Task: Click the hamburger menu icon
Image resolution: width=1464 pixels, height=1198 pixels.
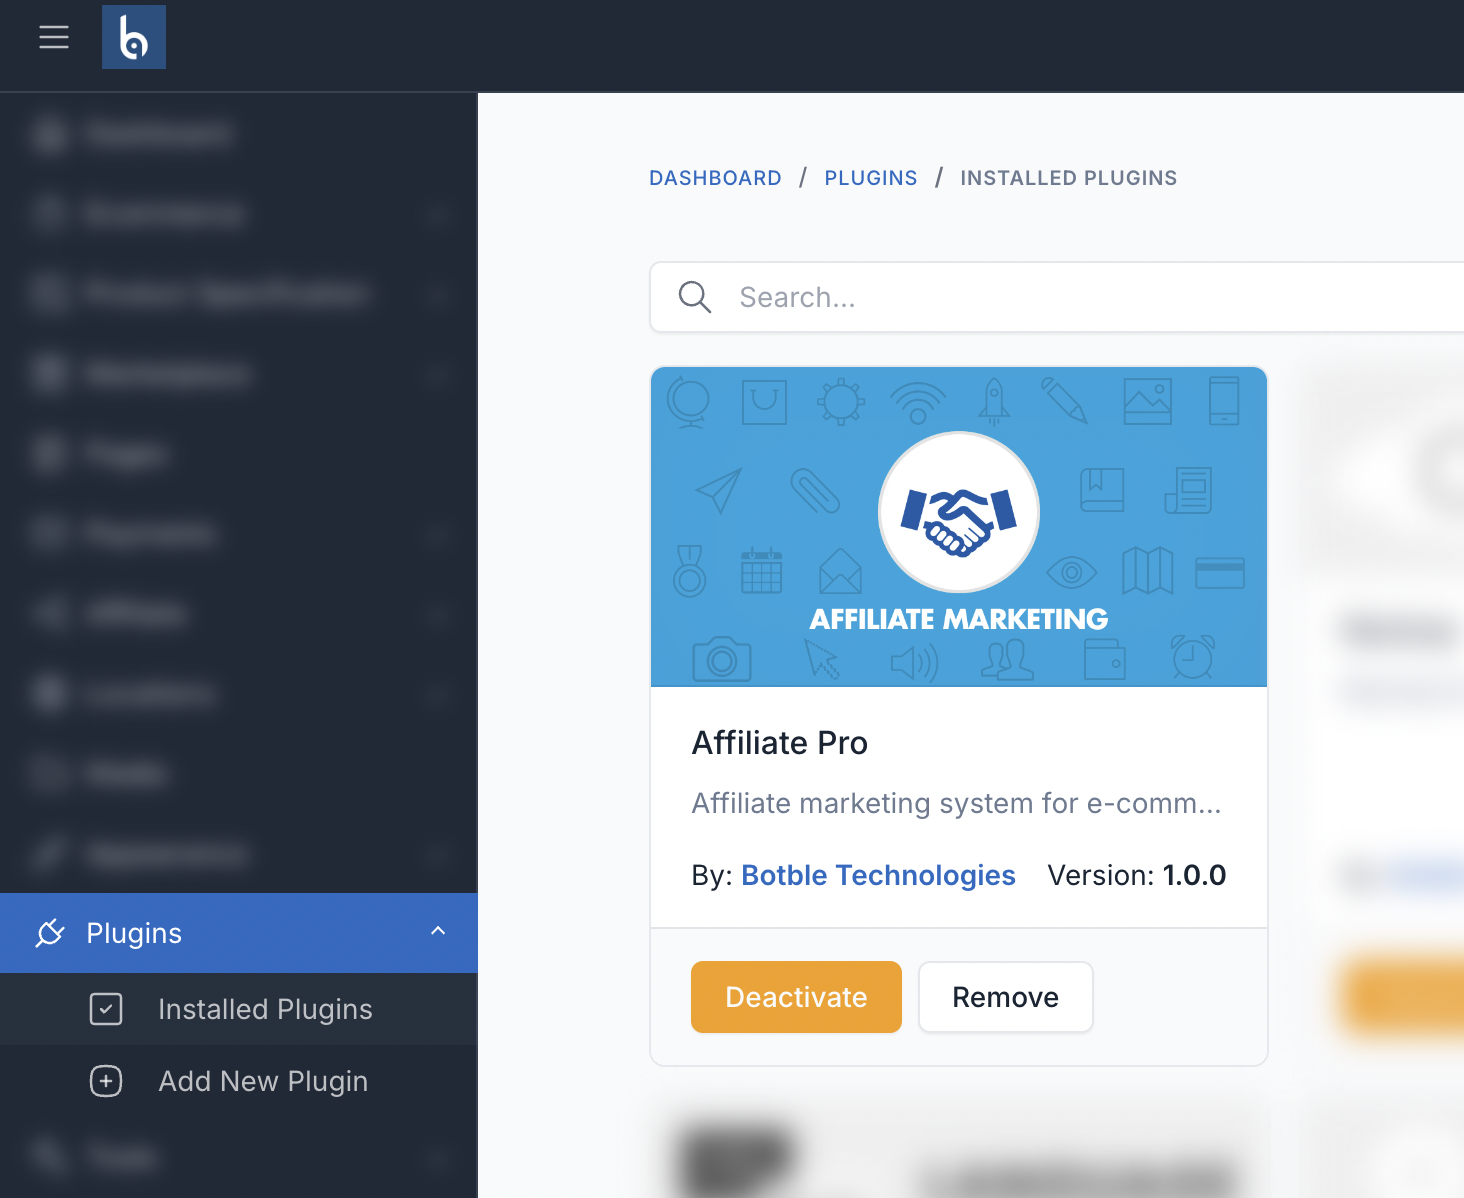Action: 54,37
